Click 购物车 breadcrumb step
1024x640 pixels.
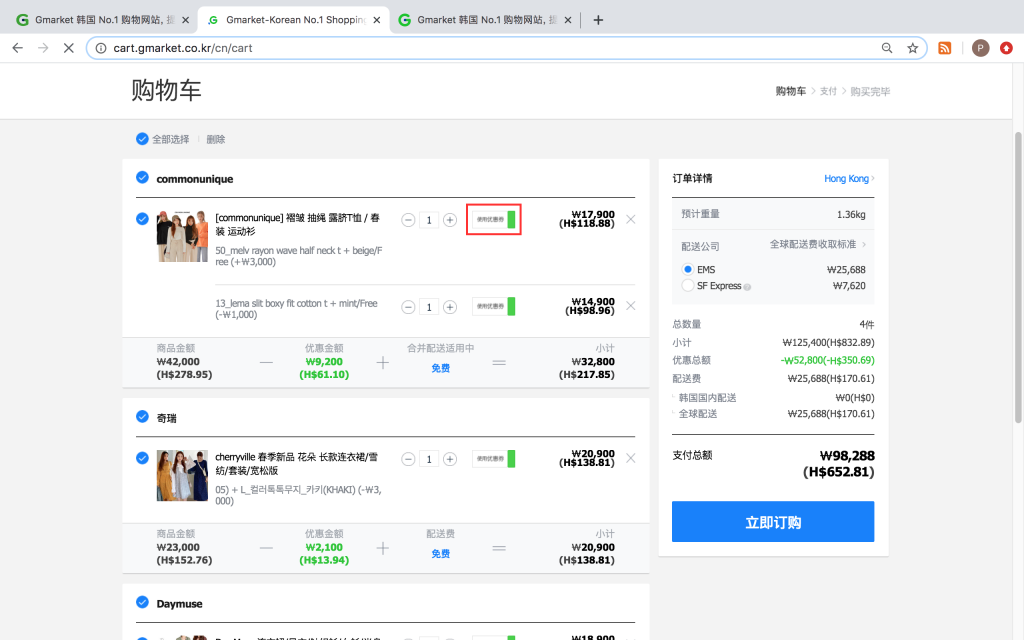tap(790, 91)
